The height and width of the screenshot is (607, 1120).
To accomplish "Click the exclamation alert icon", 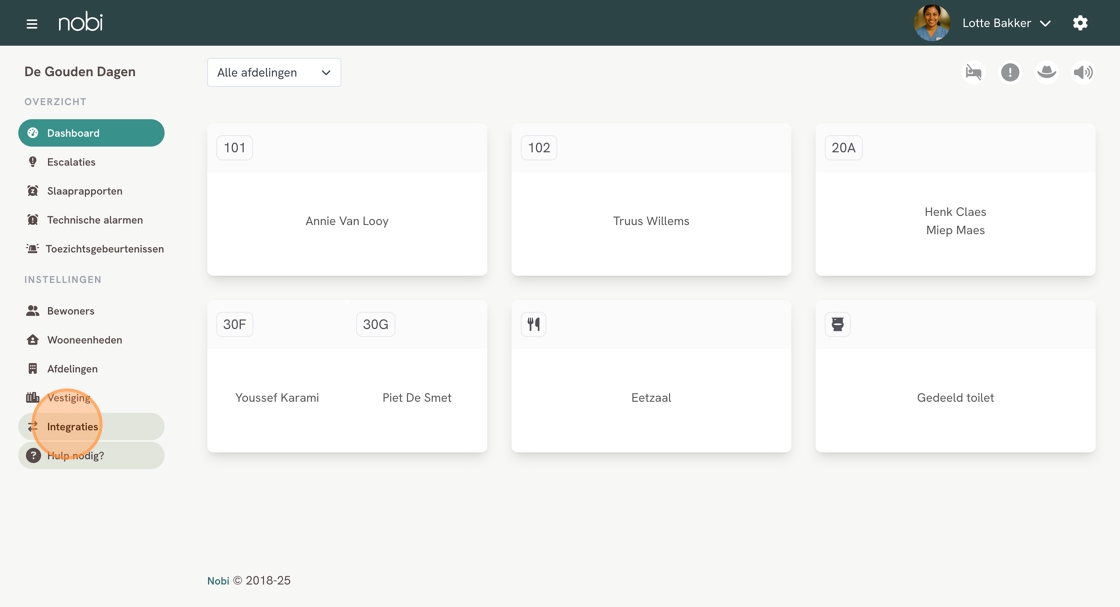I will coord(1010,72).
